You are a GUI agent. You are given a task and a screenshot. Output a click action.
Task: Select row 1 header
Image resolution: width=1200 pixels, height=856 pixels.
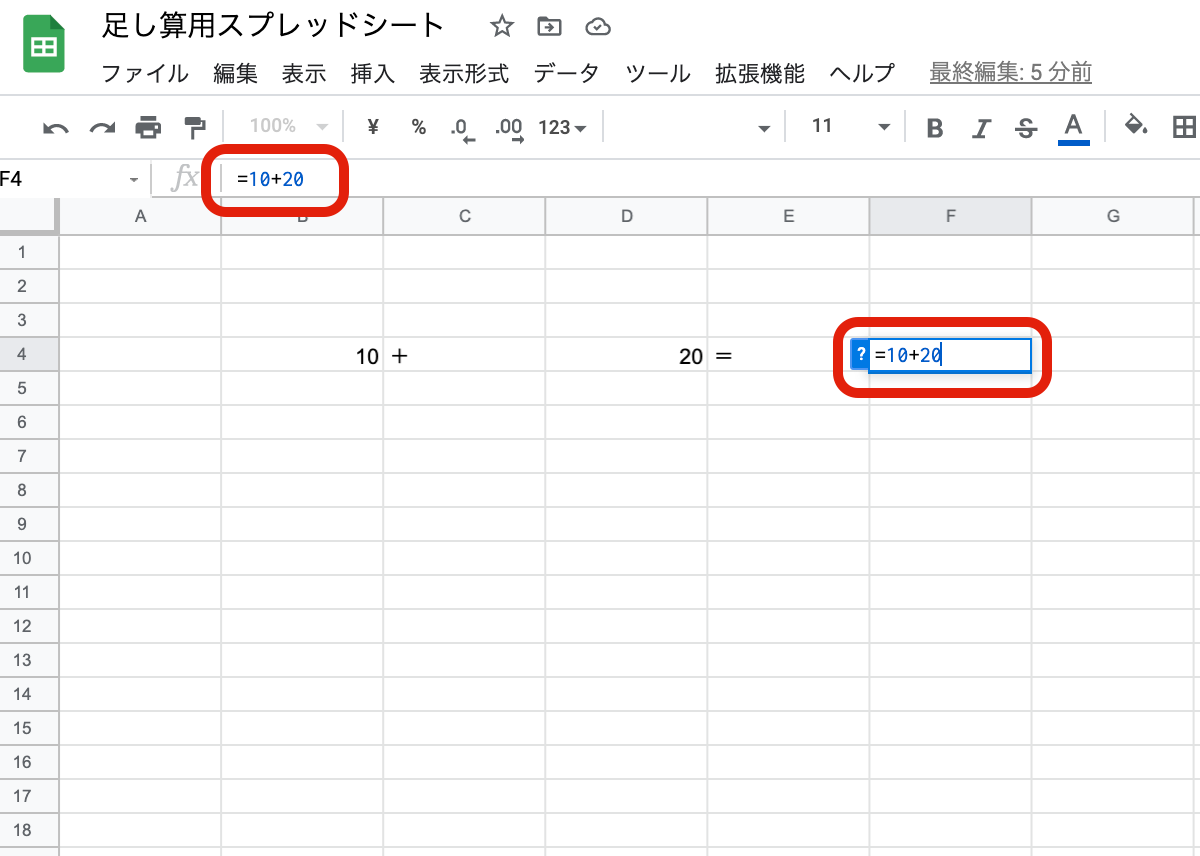click(29, 252)
